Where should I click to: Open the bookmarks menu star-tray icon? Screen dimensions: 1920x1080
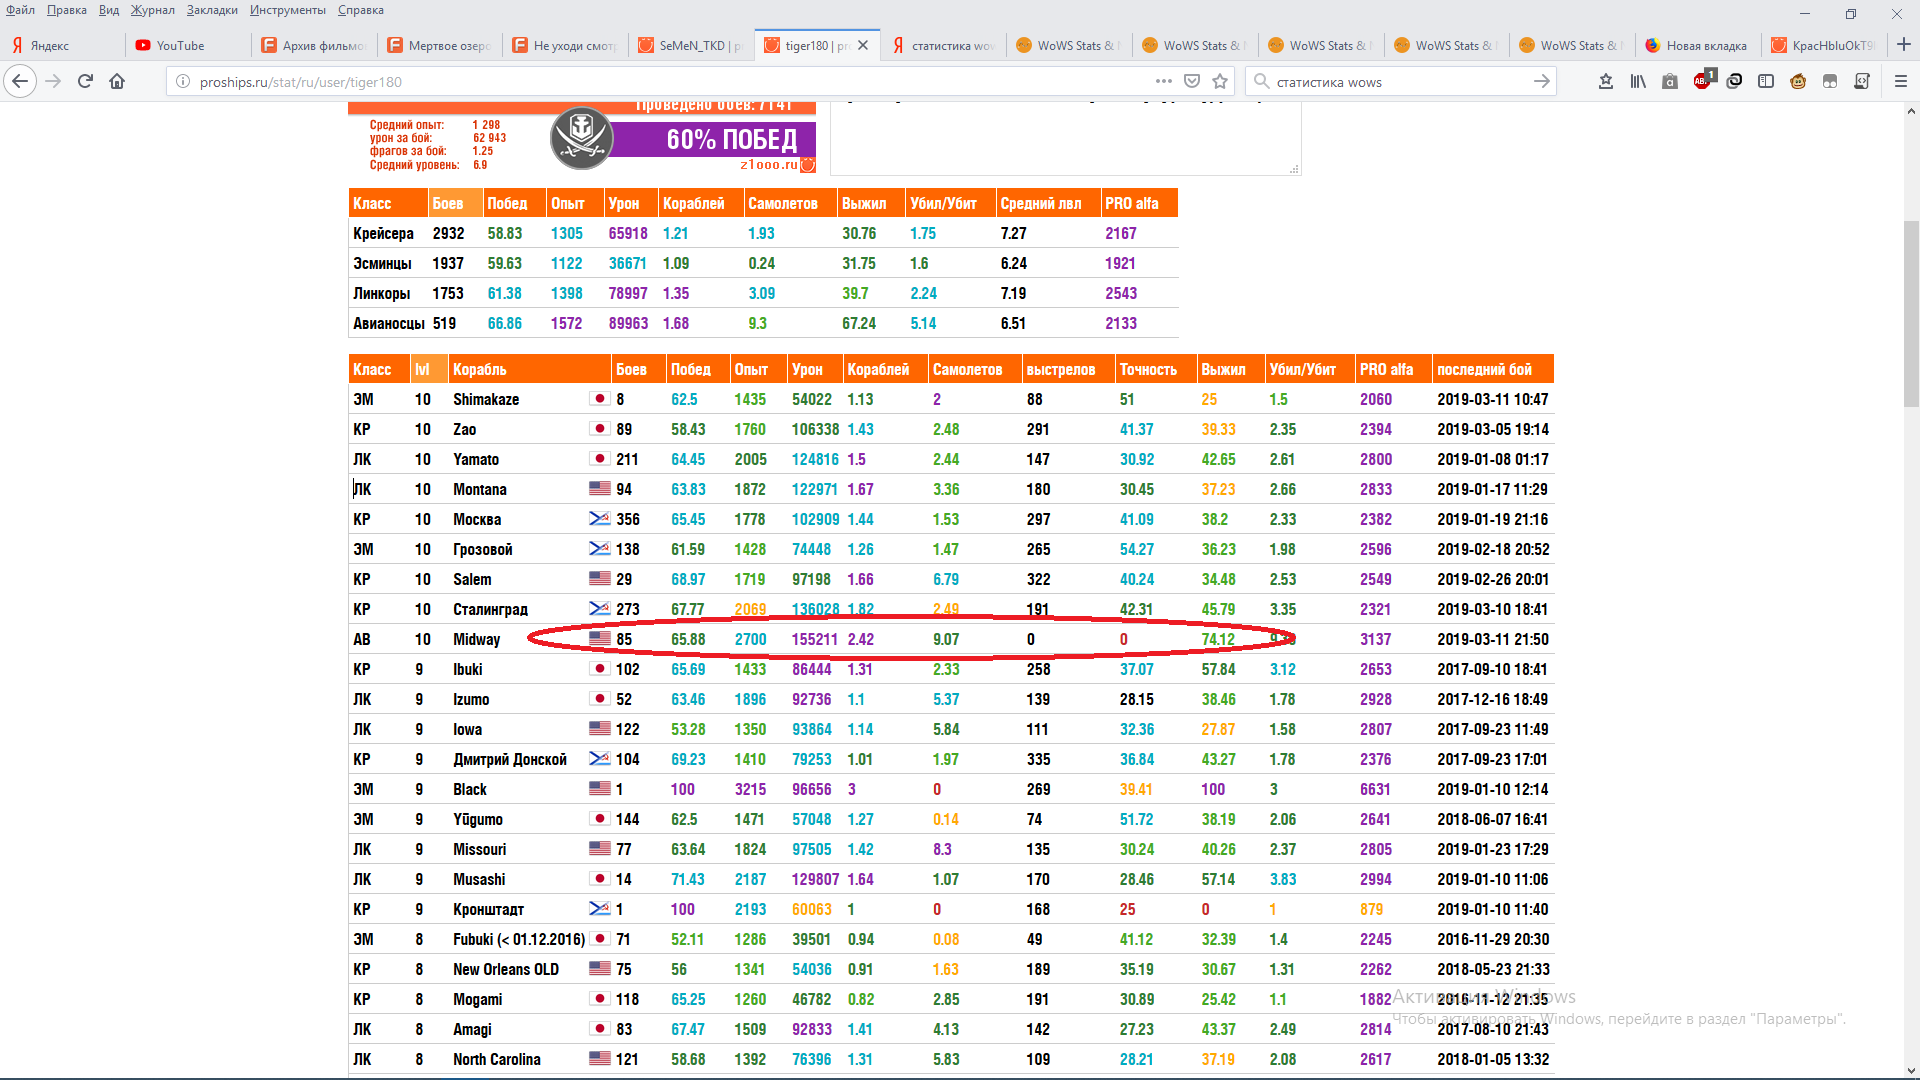coord(1606,81)
